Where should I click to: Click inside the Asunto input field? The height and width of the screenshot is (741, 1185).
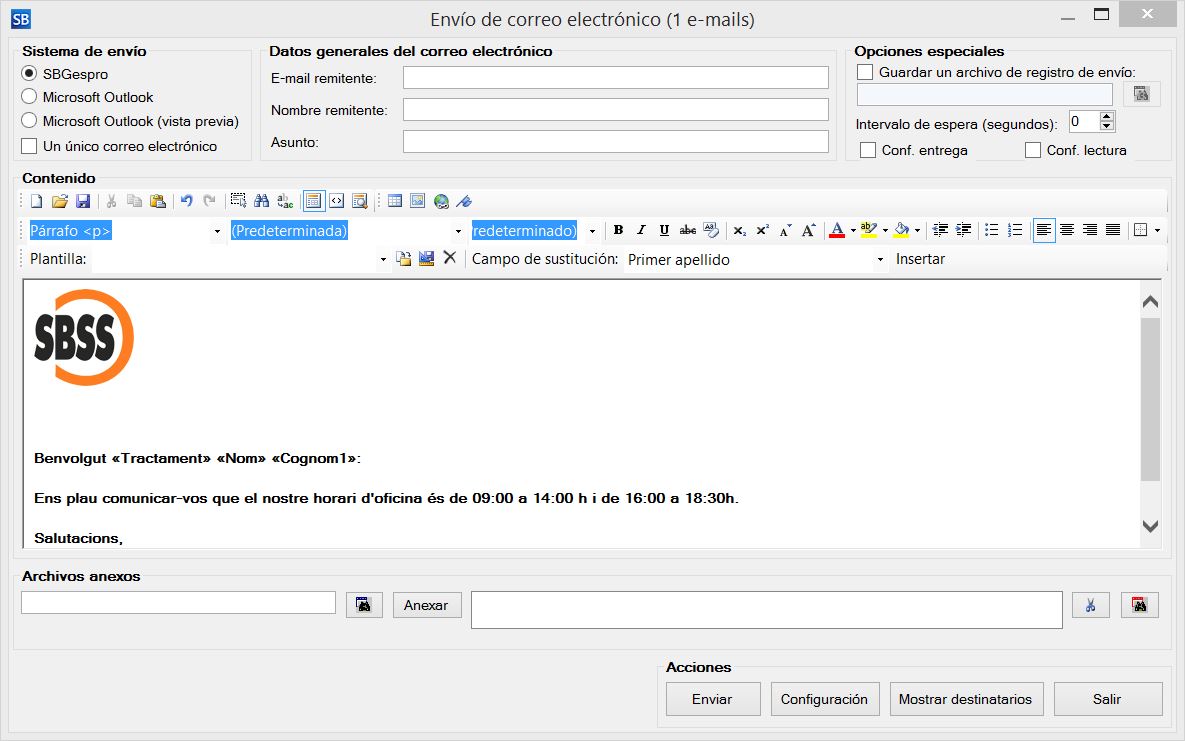click(x=615, y=141)
